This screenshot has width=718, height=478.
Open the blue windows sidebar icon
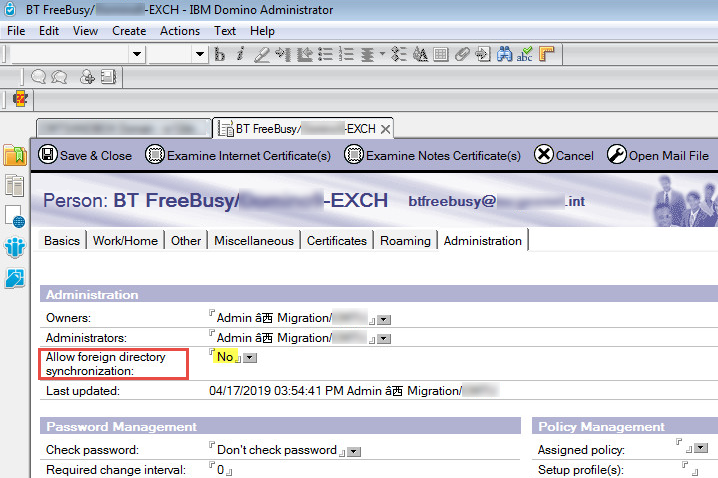[15, 278]
